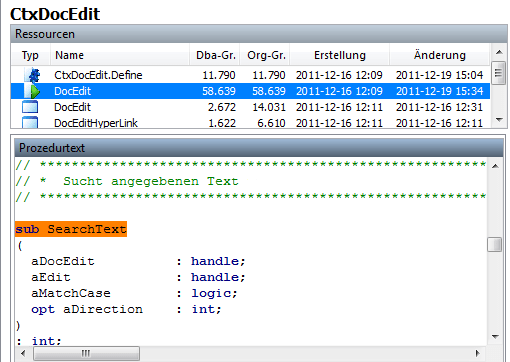Click the horizontal scrollbar thumb
The image size is (510, 362).
point(86,353)
